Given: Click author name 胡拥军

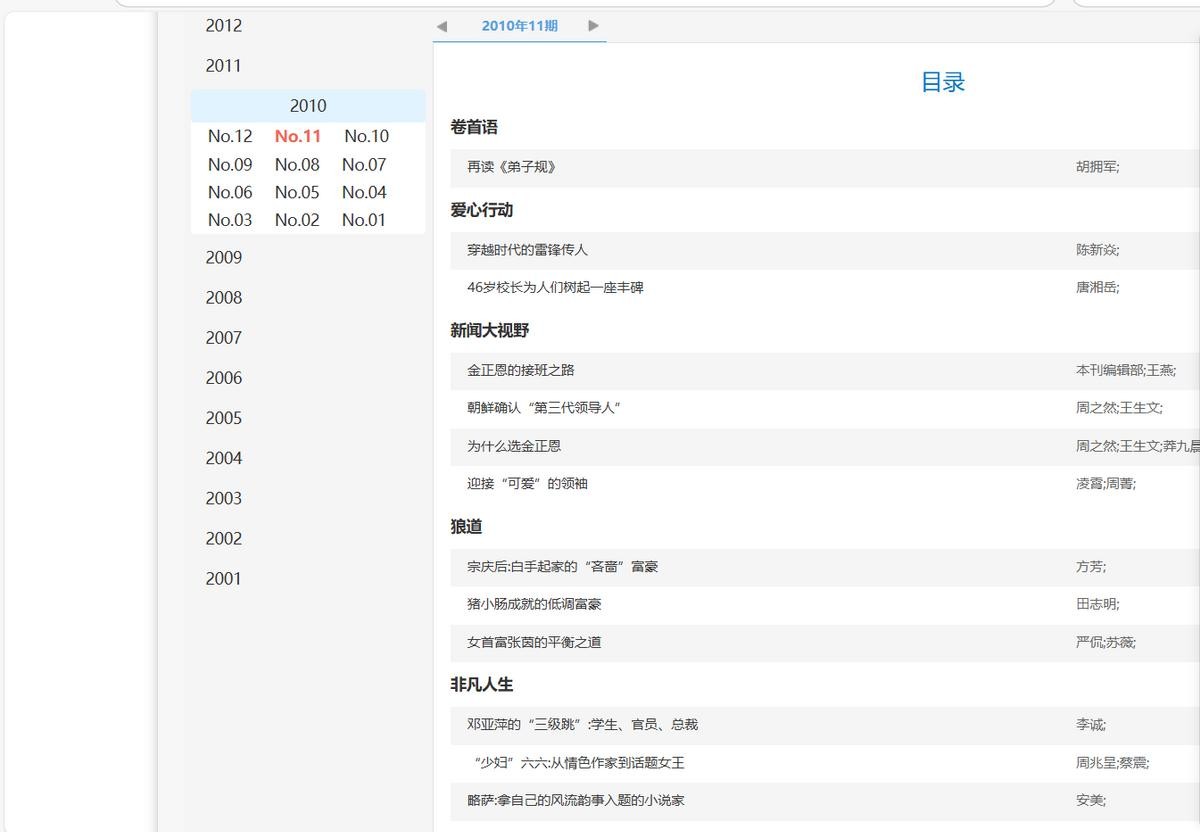Looking at the screenshot, I should click(1096, 167).
